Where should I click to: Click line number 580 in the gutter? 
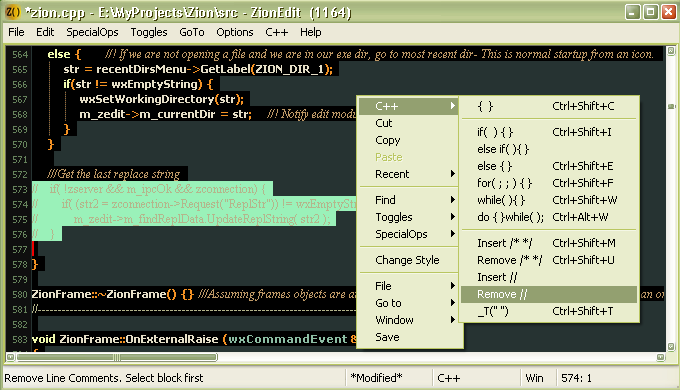click(20, 295)
